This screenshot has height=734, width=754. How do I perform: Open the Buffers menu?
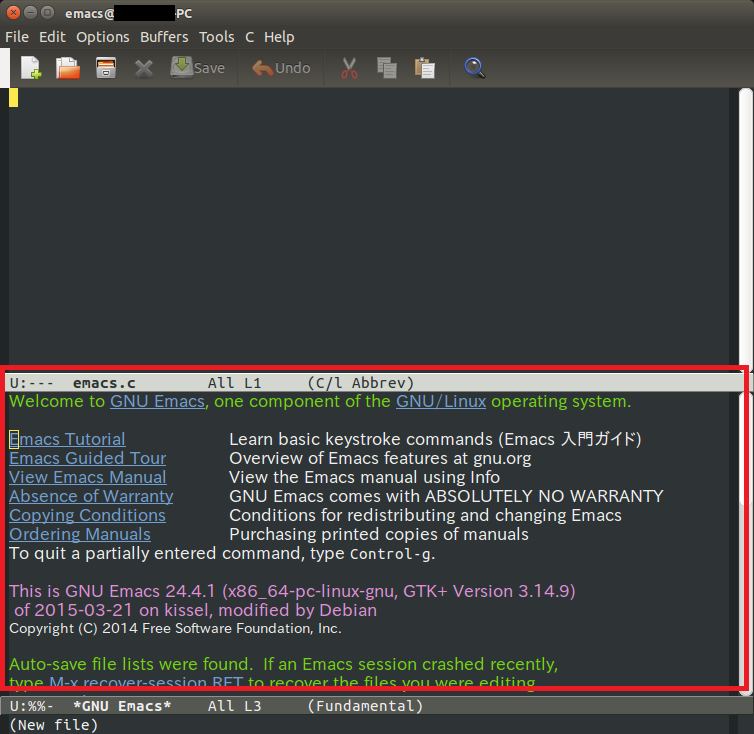click(164, 37)
